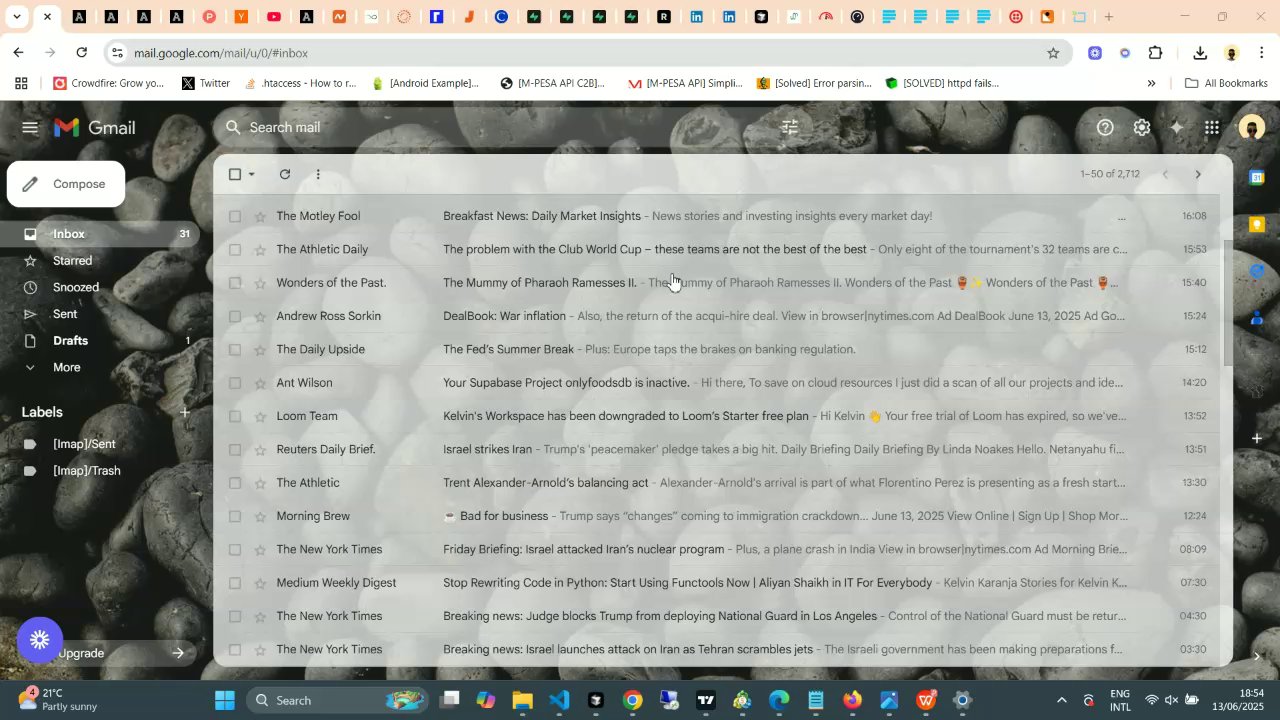This screenshot has width=1280, height=720.
Task: Open Gmail support help icon
Action: click(1105, 128)
